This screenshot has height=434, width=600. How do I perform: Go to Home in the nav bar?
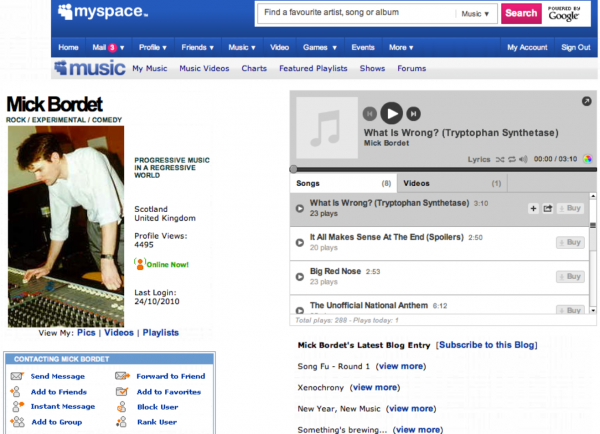click(x=68, y=47)
